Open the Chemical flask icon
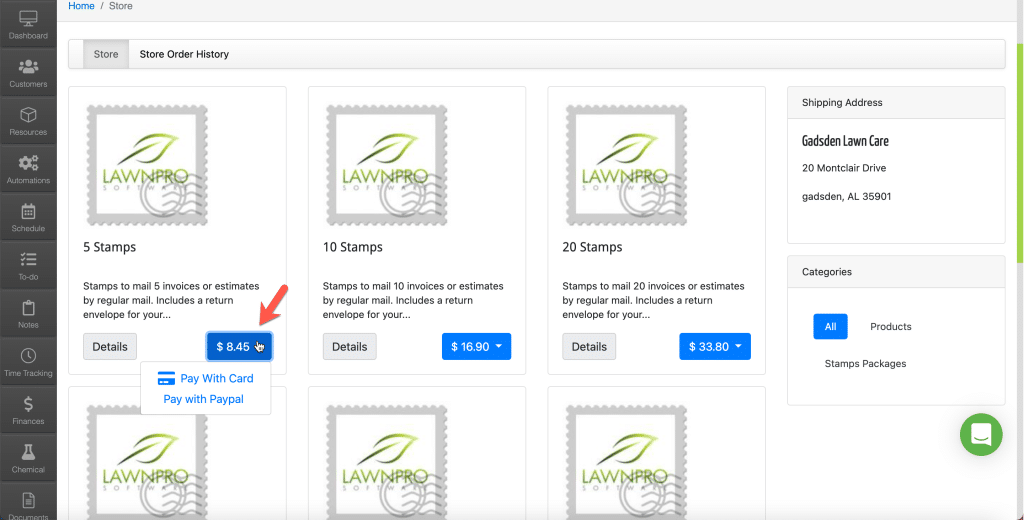Viewport: 1024px width, 520px height. pos(28,452)
